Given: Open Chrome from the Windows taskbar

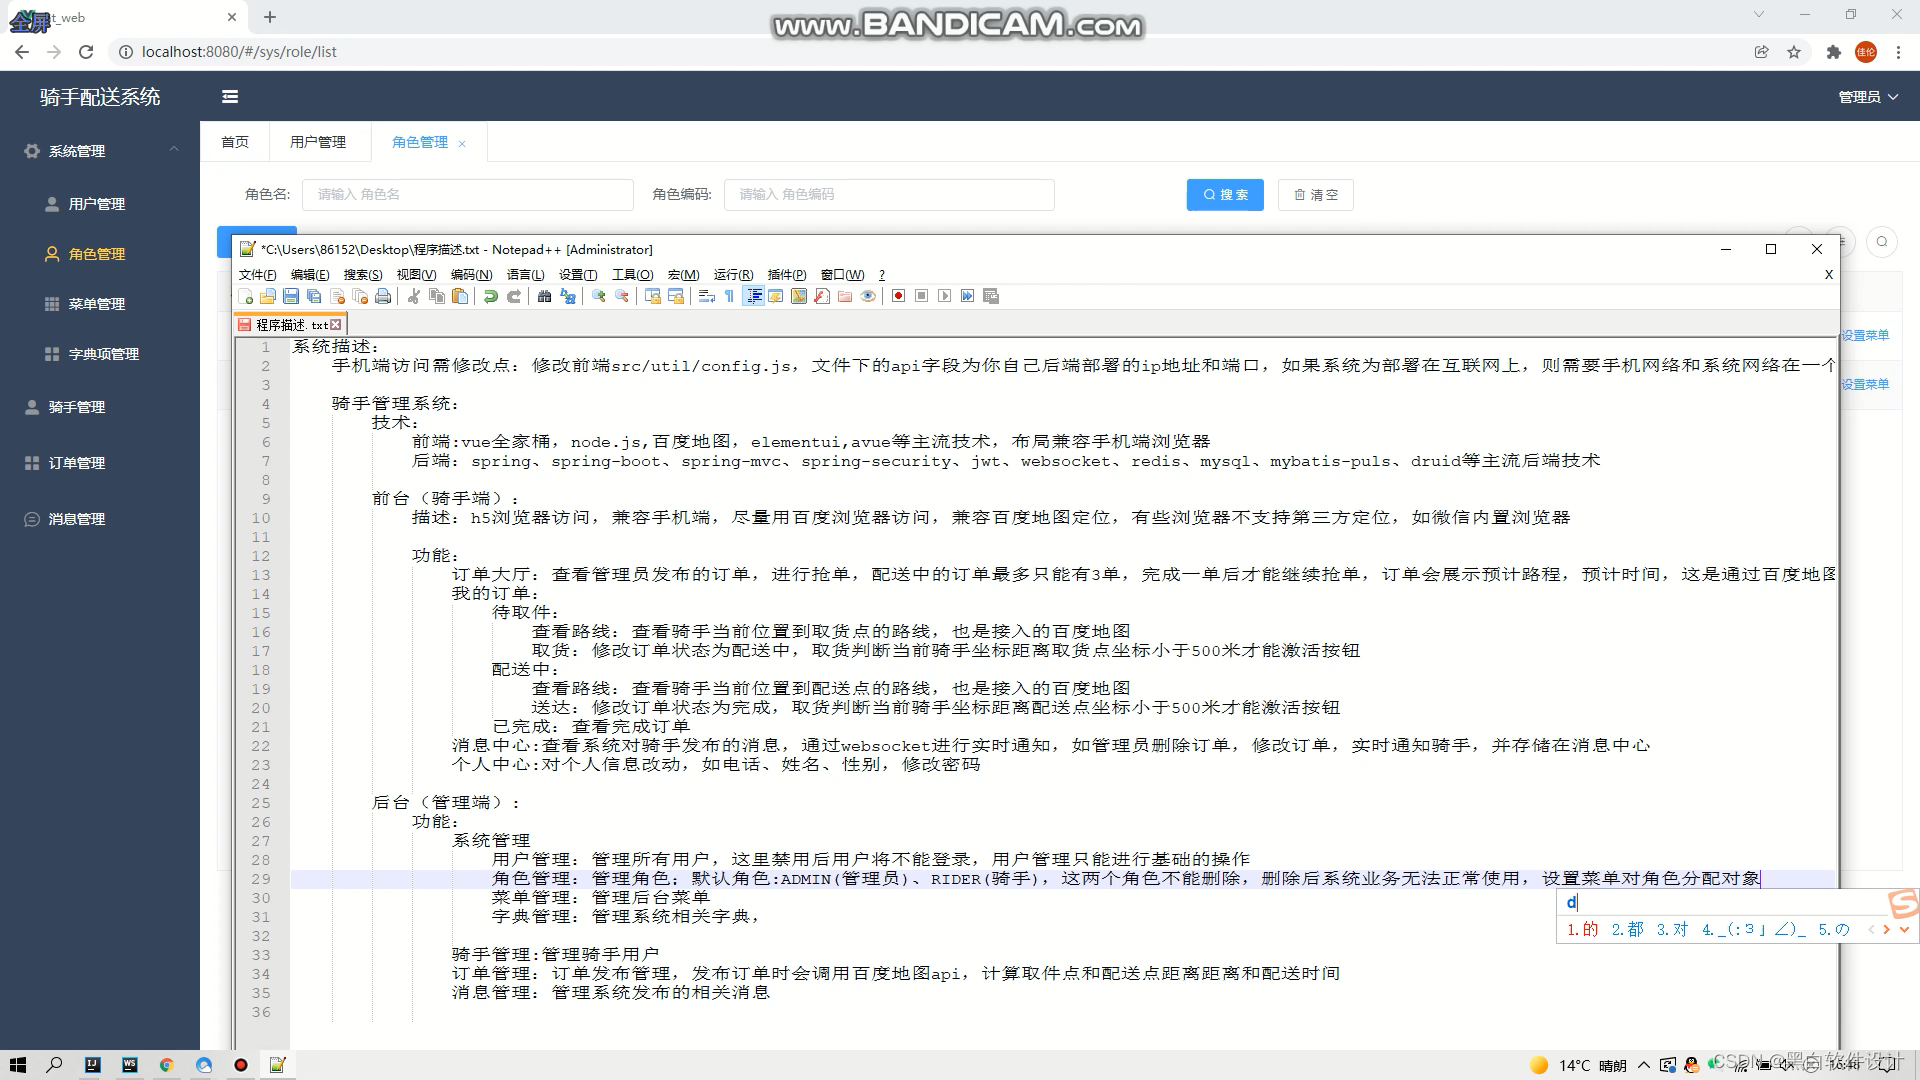Looking at the screenshot, I should pos(166,1065).
